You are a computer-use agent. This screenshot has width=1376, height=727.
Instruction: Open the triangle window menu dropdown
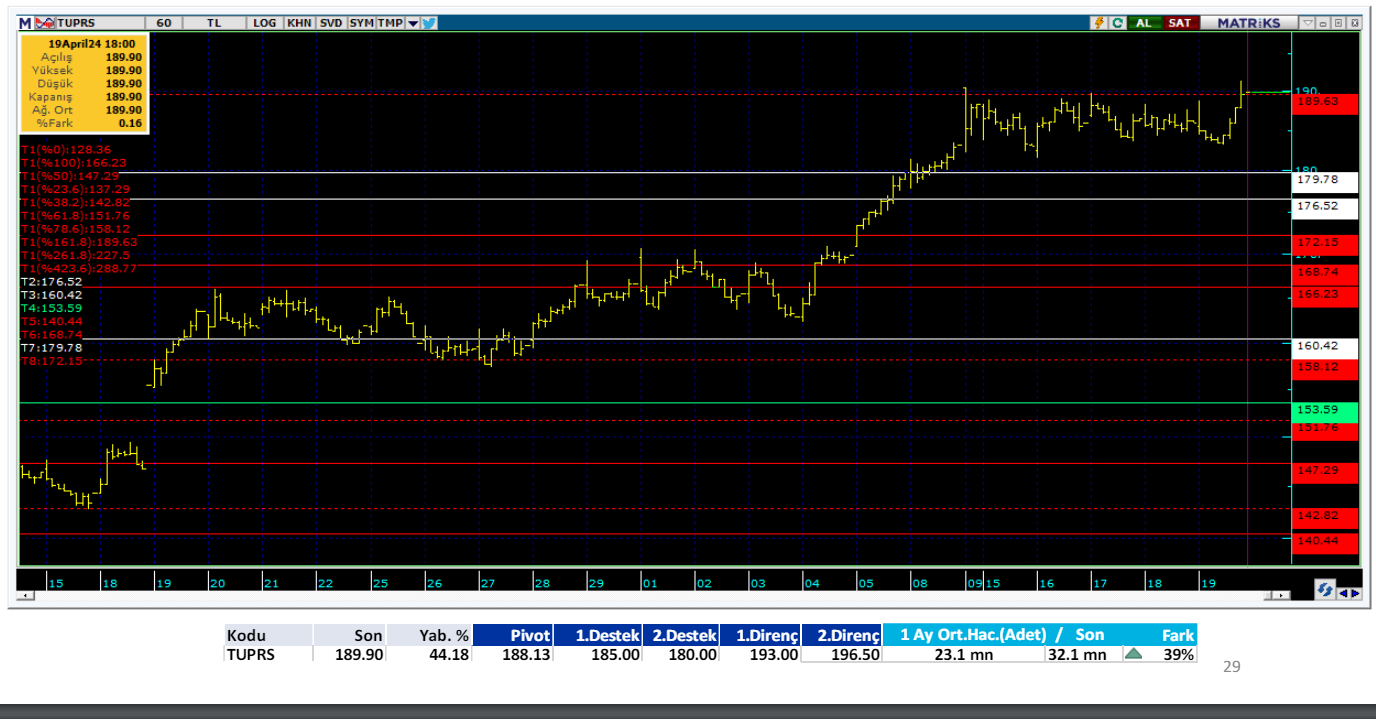tap(1308, 22)
